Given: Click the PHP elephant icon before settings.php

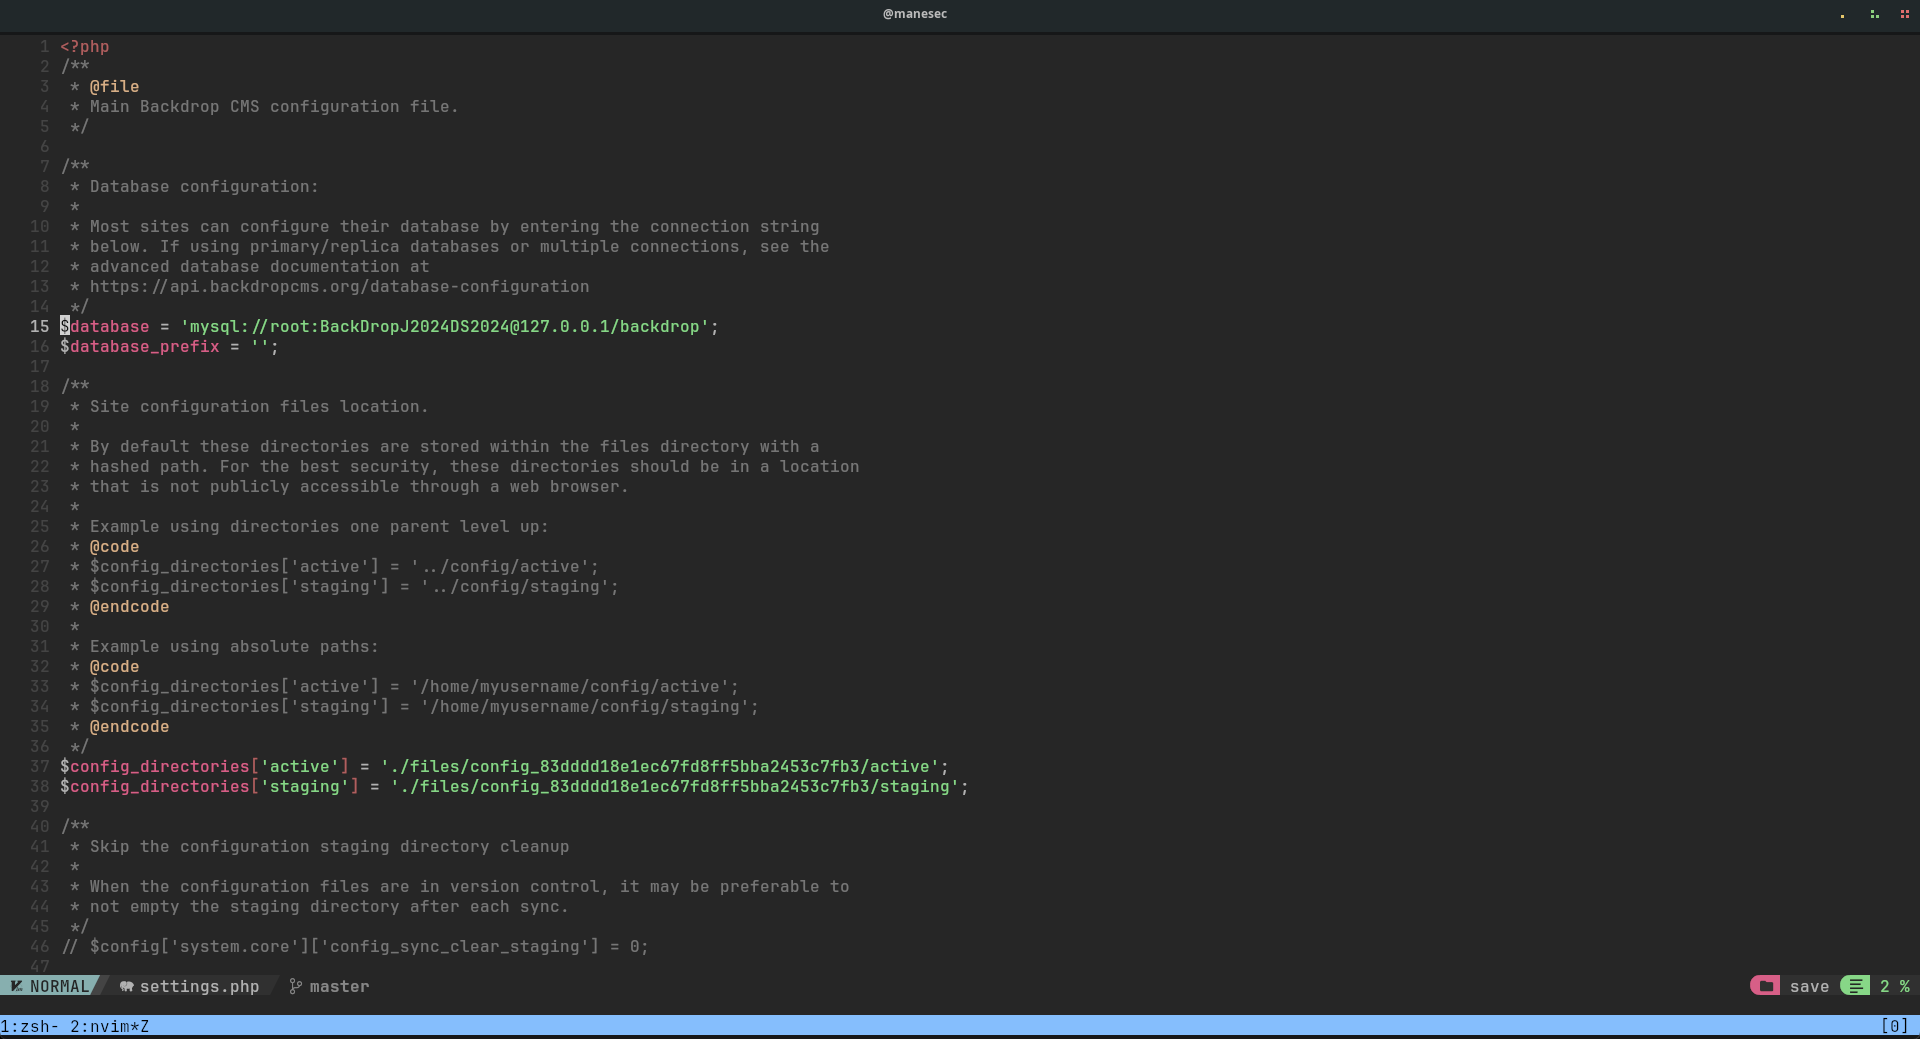Looking at the screenshot, I should [127, 986].
